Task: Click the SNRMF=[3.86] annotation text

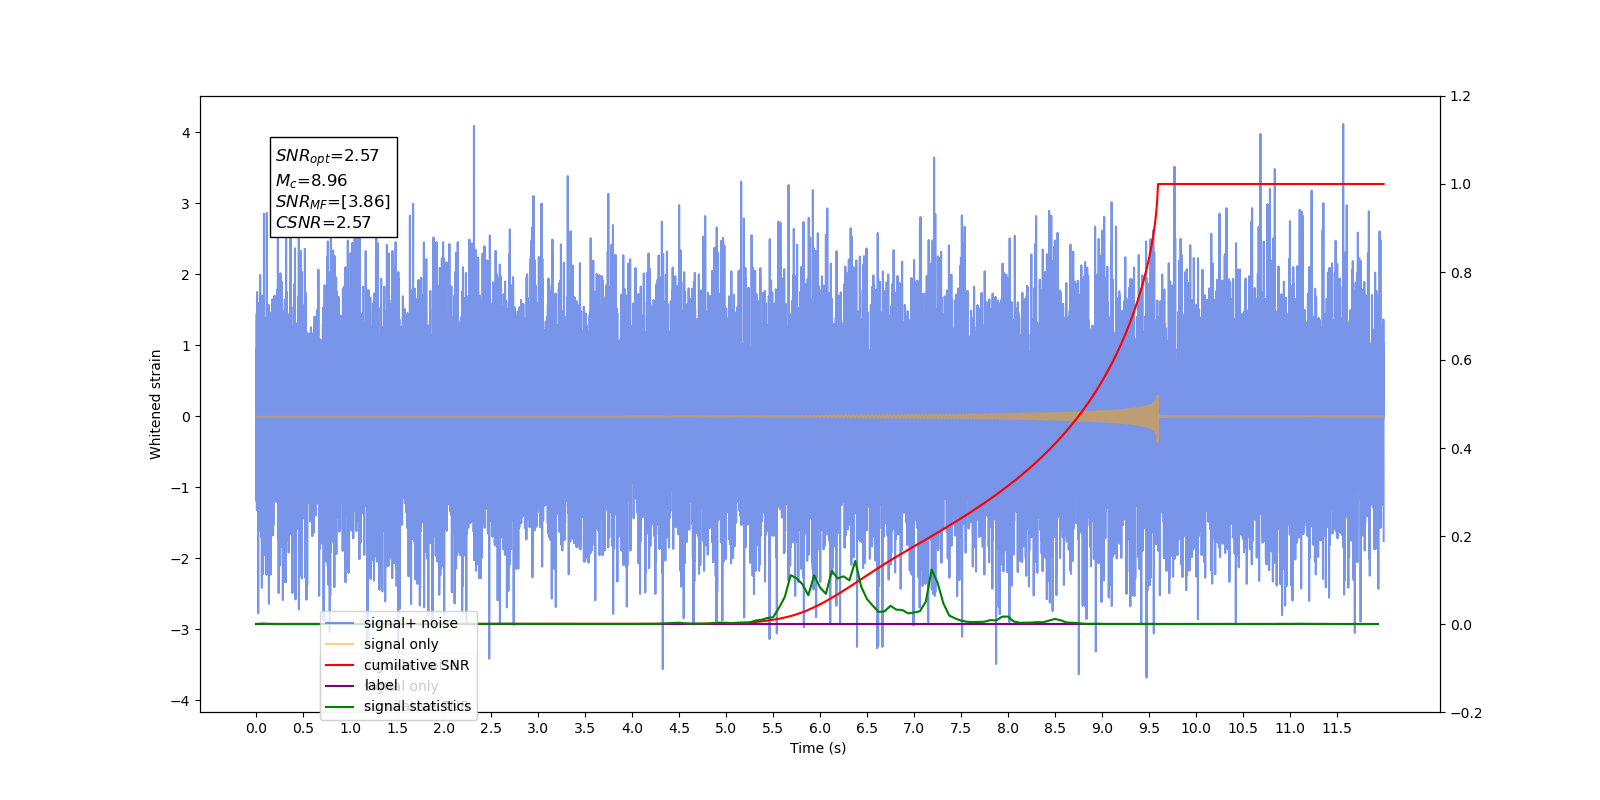Action: click(x=333, y=202)
